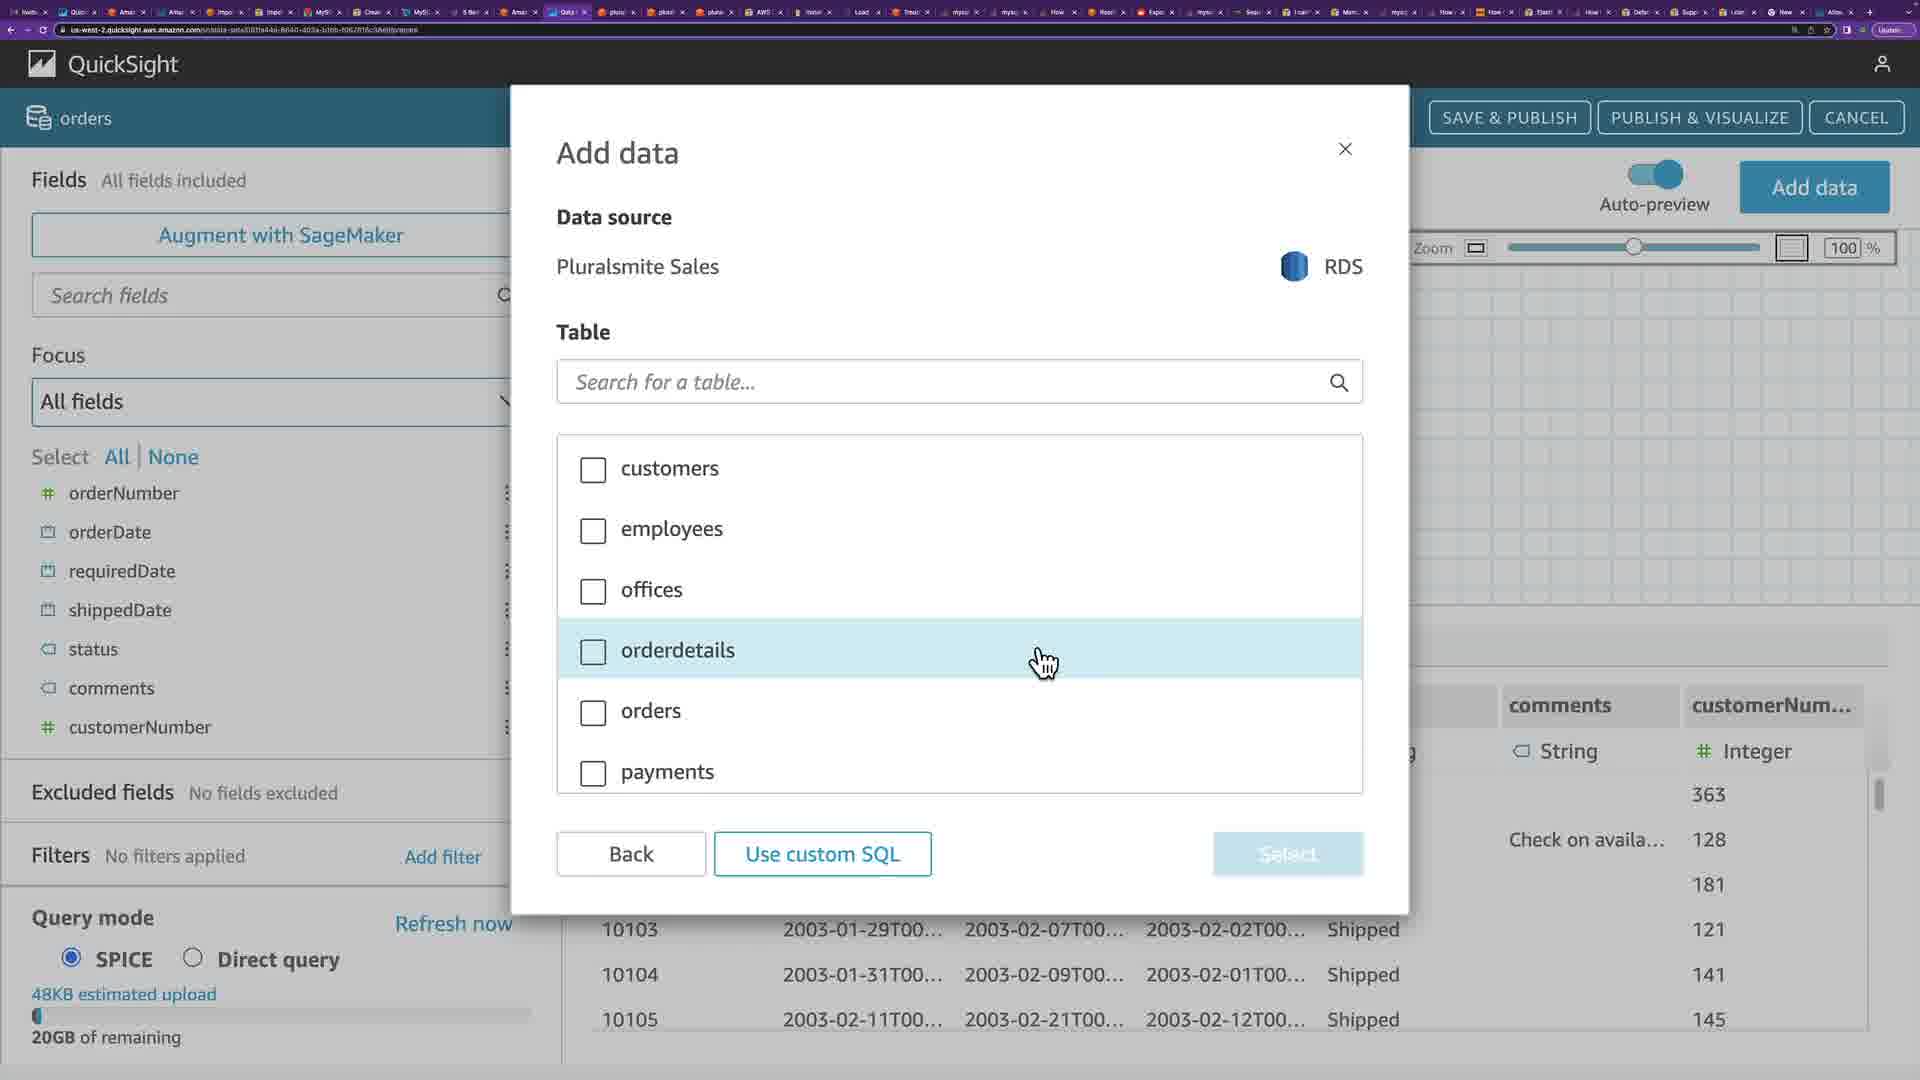Screen dimensions: 1920x1080
Task: Click the Use custom SQL button
Action: [822, 854]
